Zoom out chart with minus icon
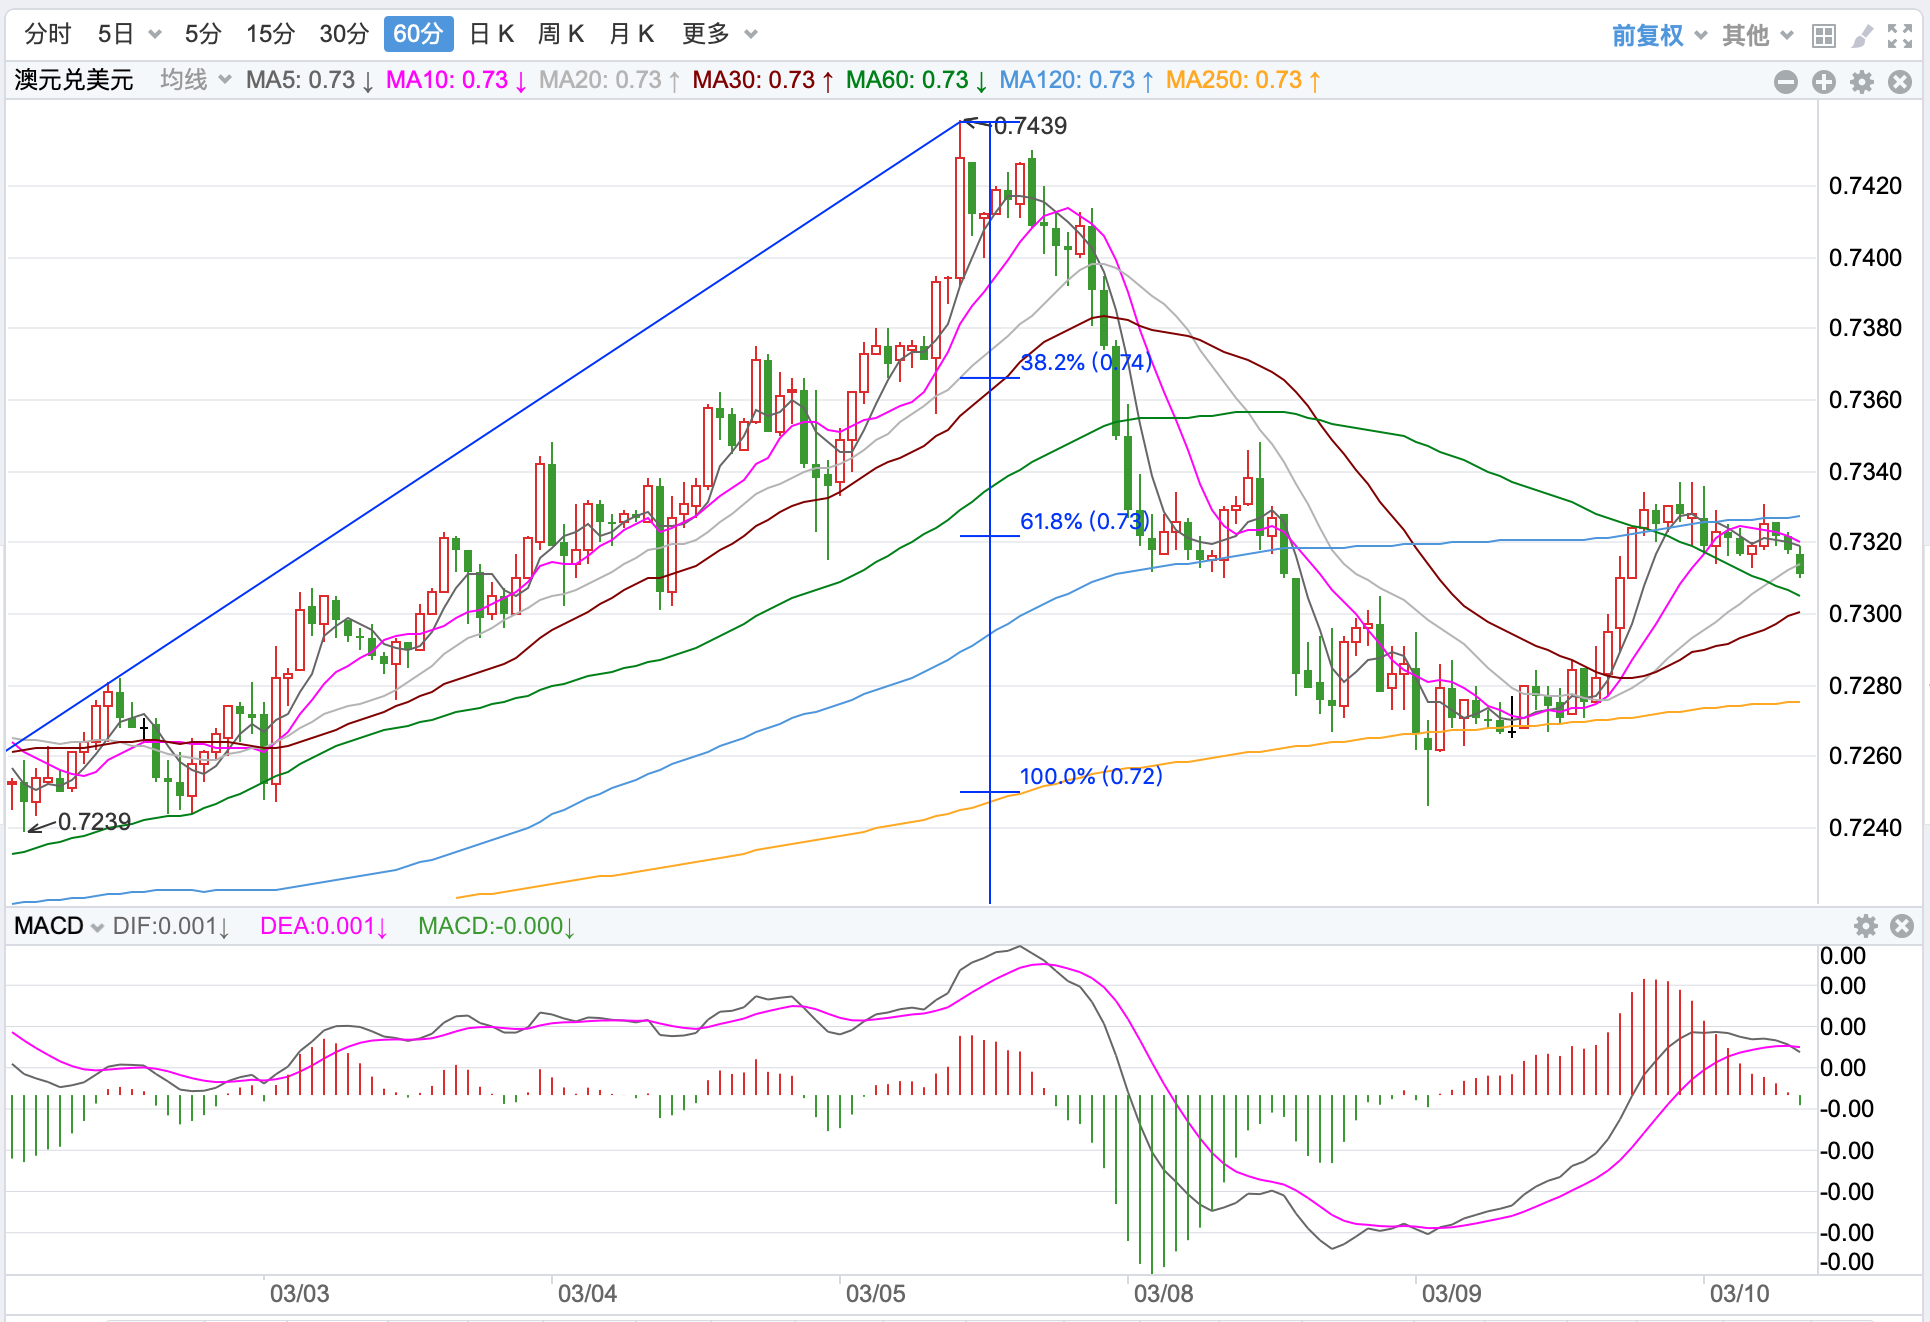Viewport: 1930px width, 1322px height. [x=1786, y=82]
